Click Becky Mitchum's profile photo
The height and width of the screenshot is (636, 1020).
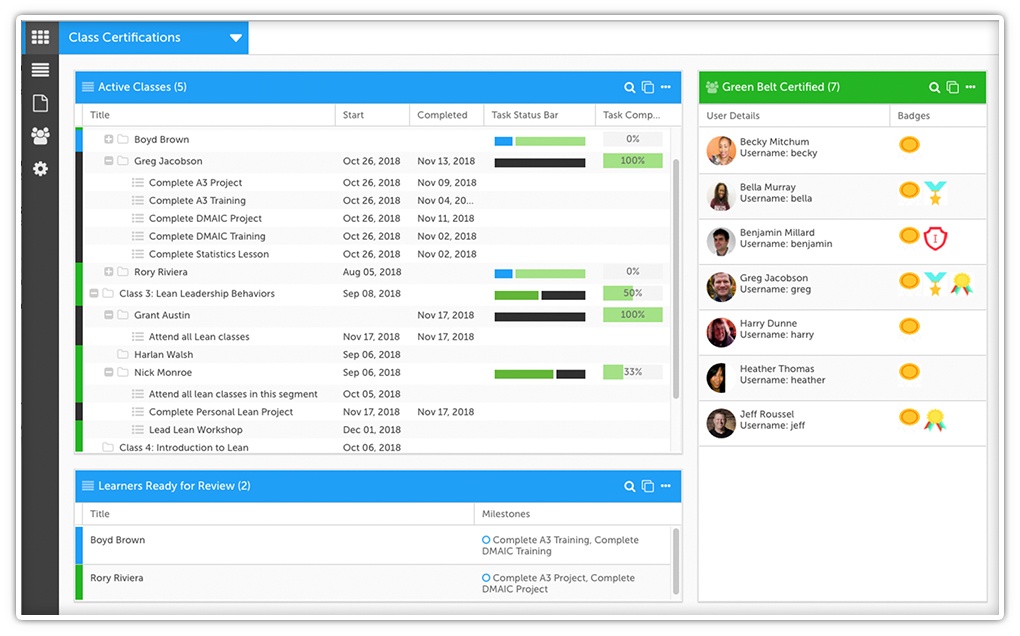coord(721,150)
